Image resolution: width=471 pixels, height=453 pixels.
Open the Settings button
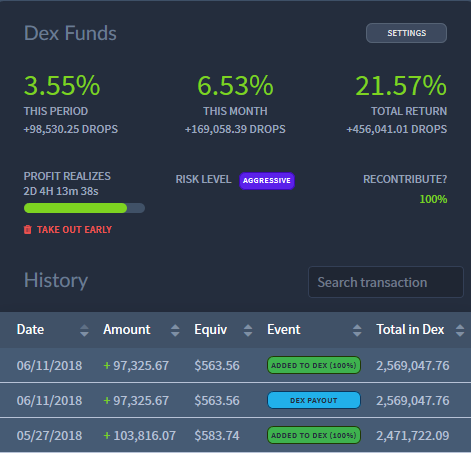406,33
